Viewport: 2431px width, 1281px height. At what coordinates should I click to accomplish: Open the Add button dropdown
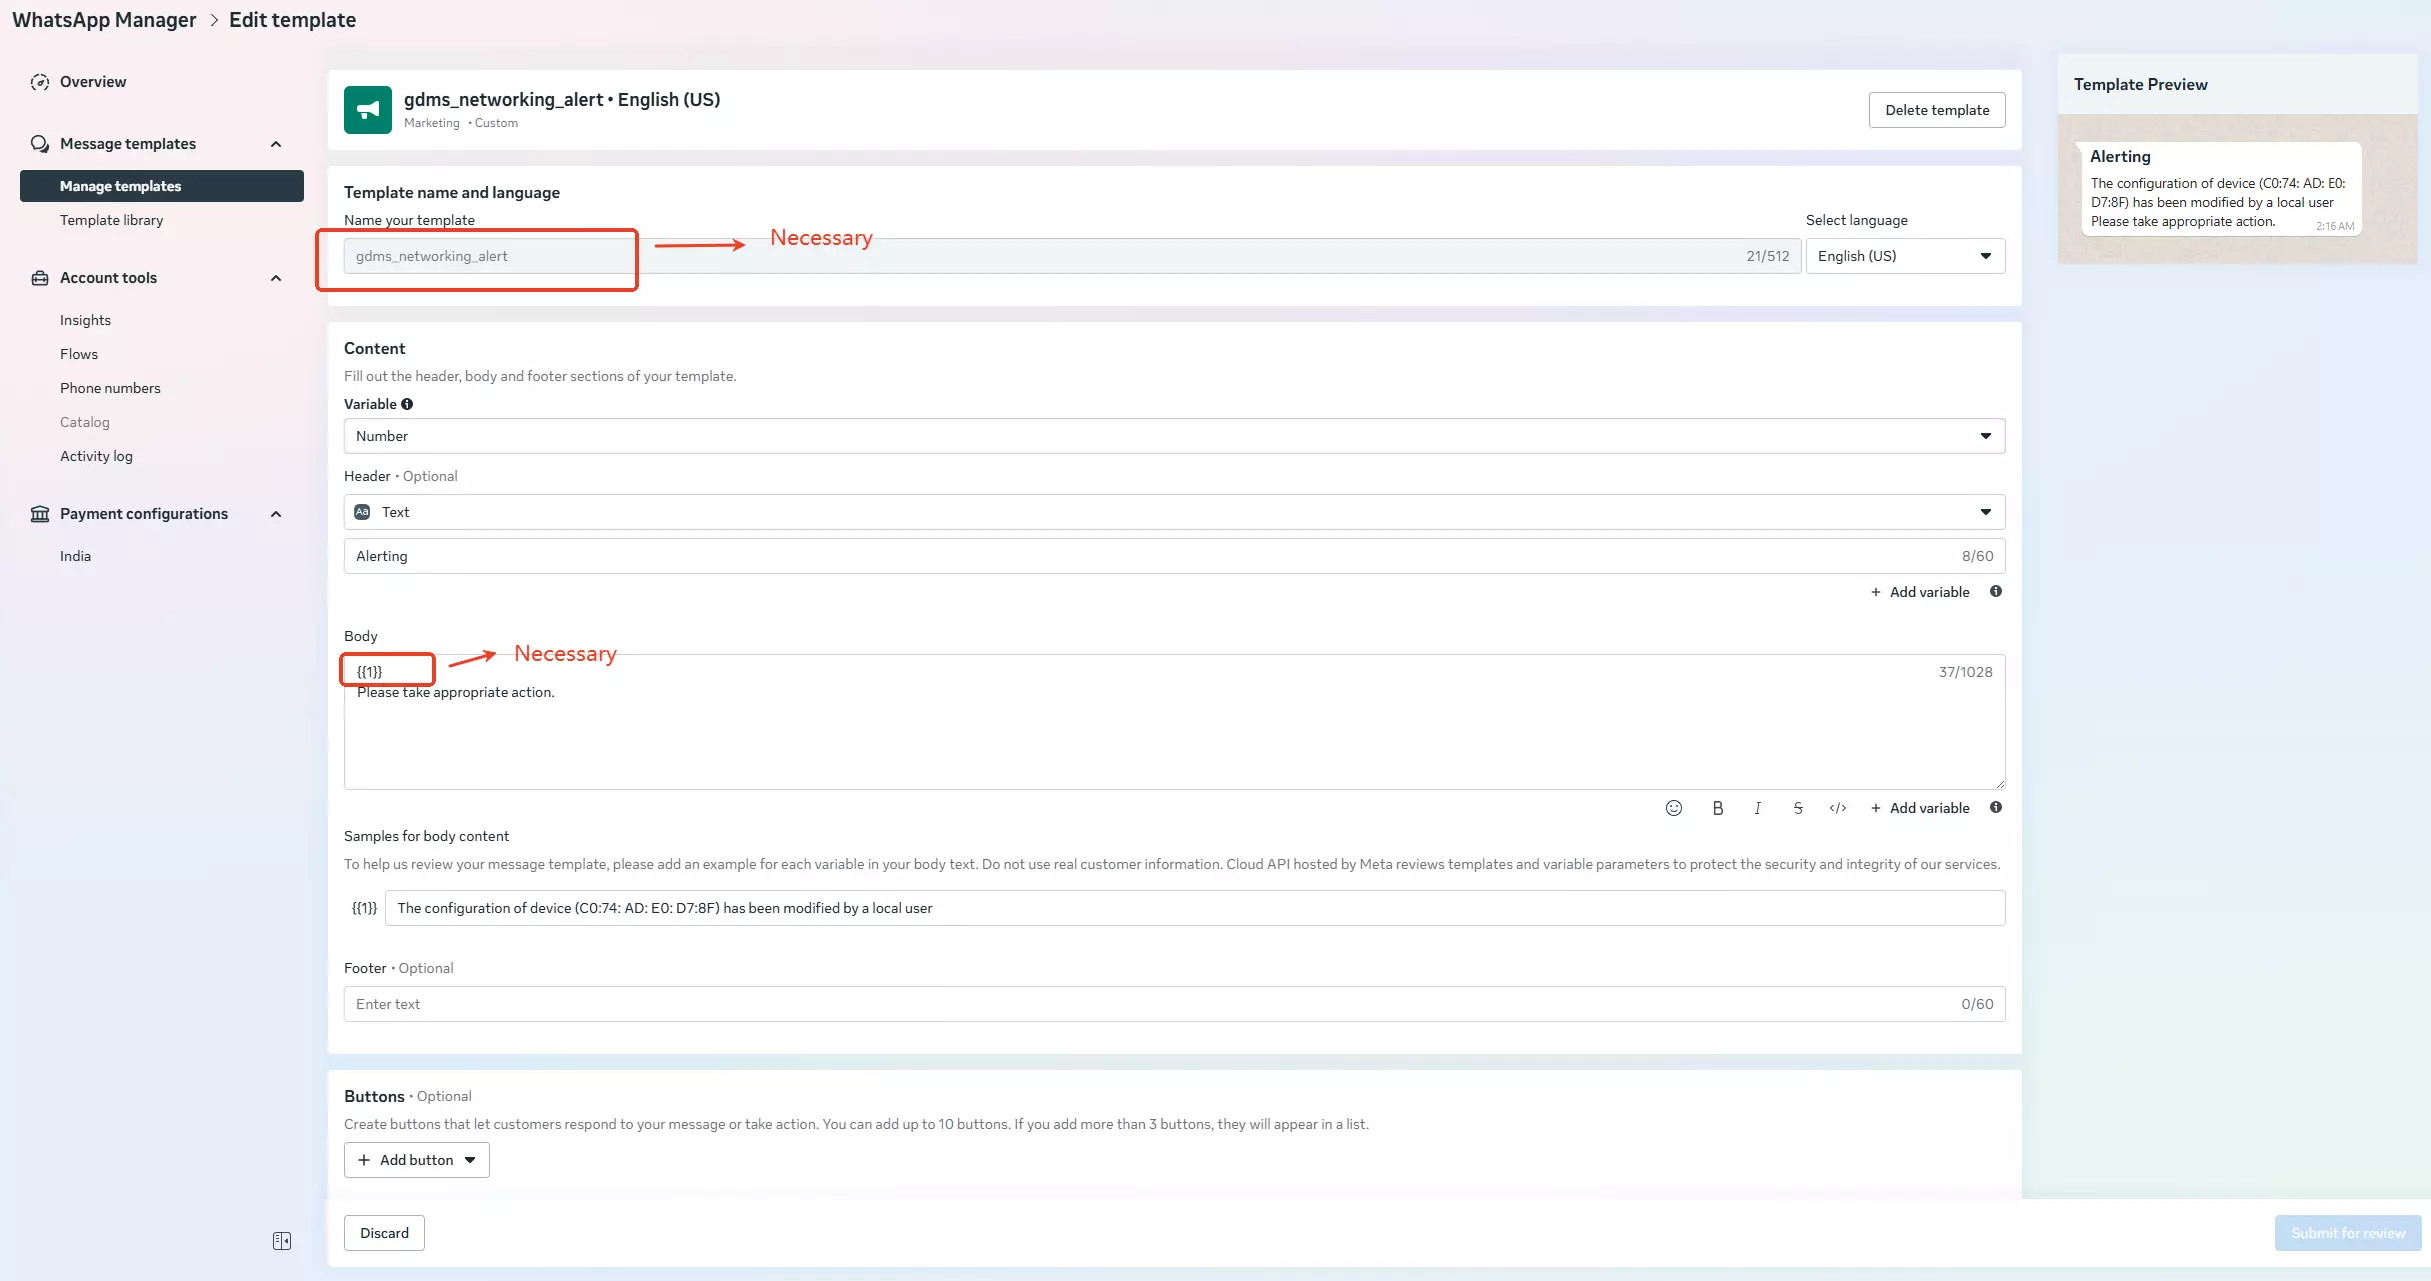[417, 1160]
